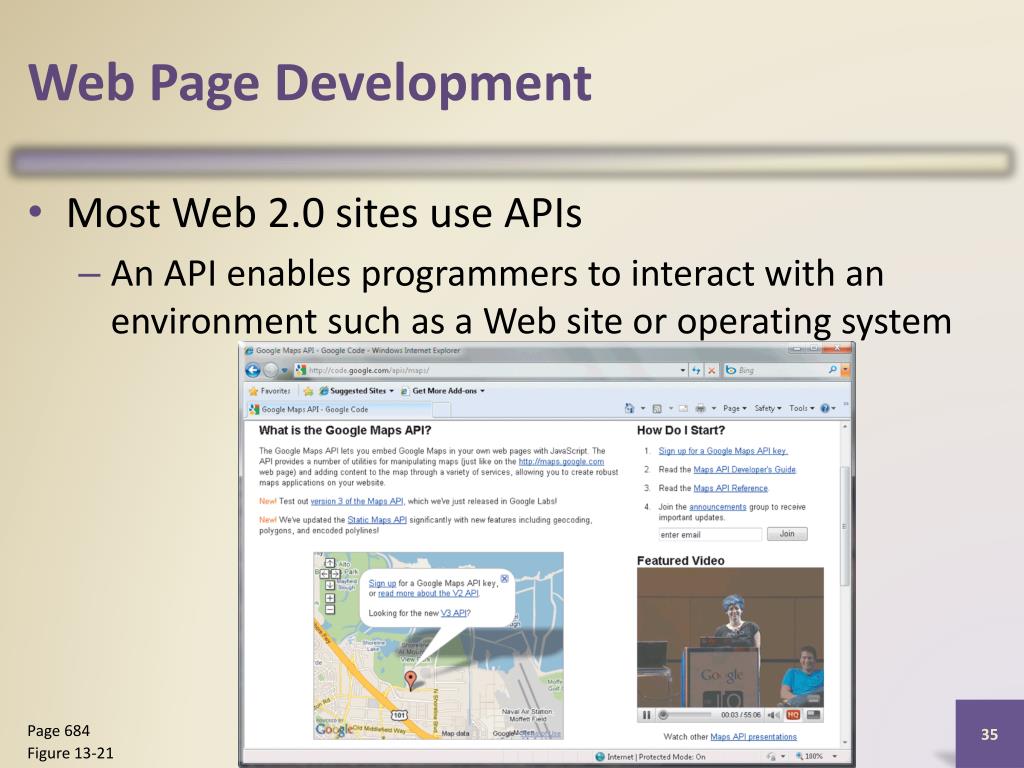Click the Print icon in command bar
The width and height of the screenshot is (1024, 768).
pyautogui.click(x=701, y=409)
